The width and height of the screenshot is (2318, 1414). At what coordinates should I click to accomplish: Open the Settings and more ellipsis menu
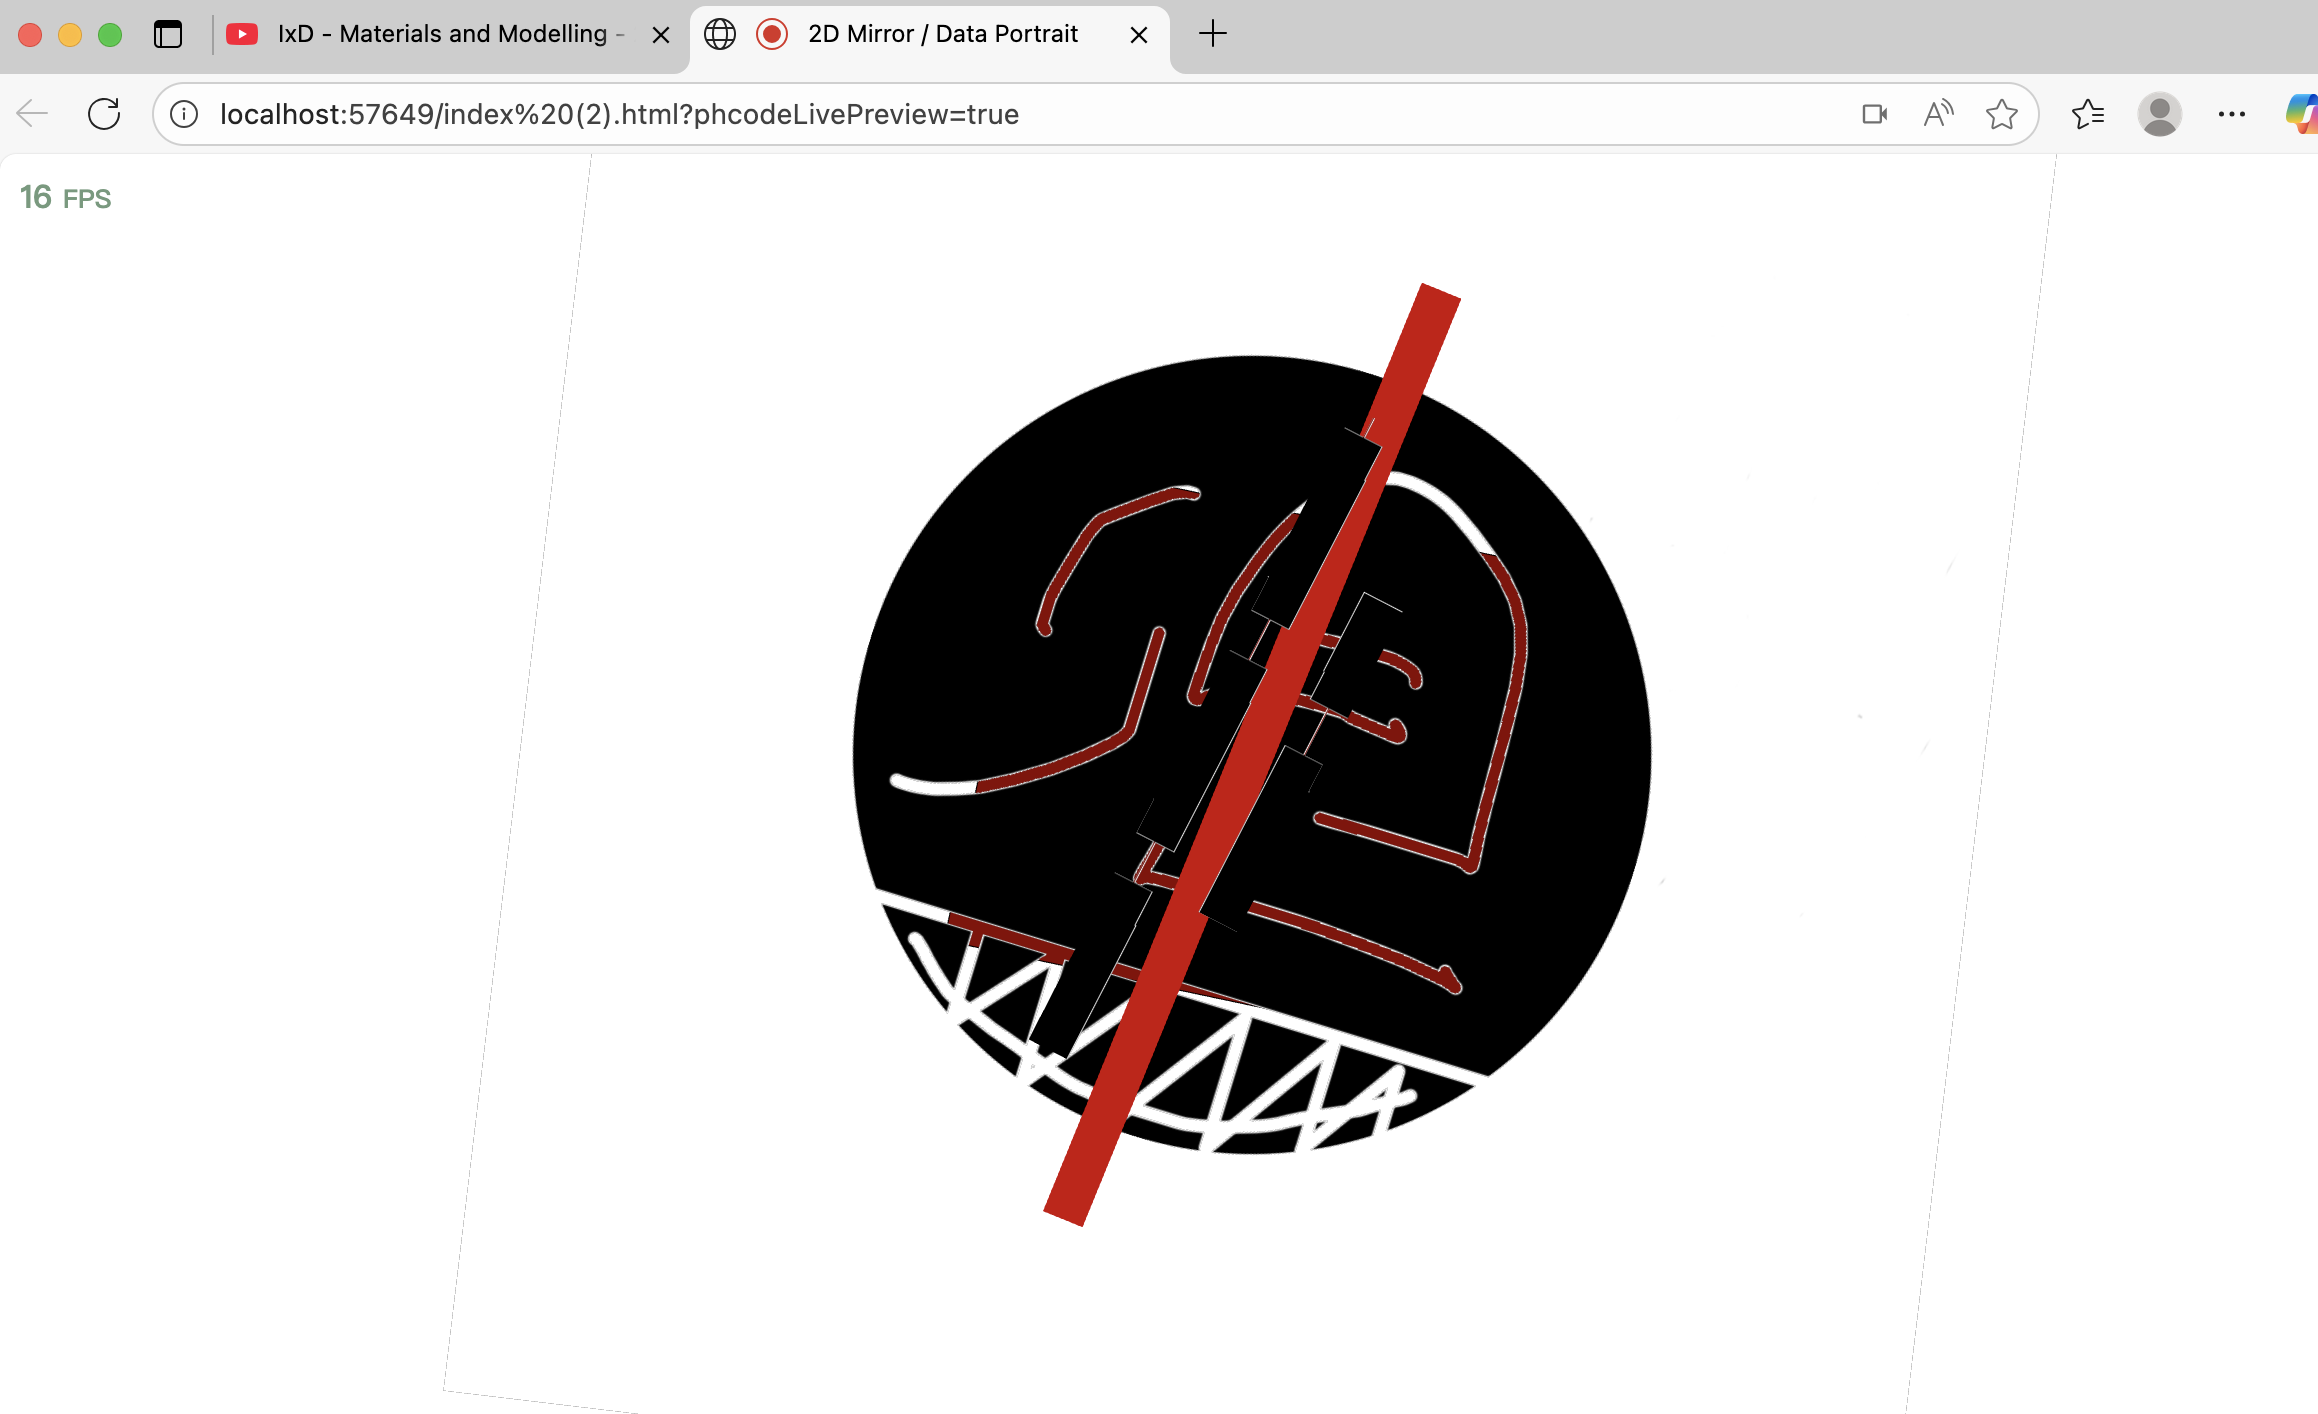[x=2231, y=114]
